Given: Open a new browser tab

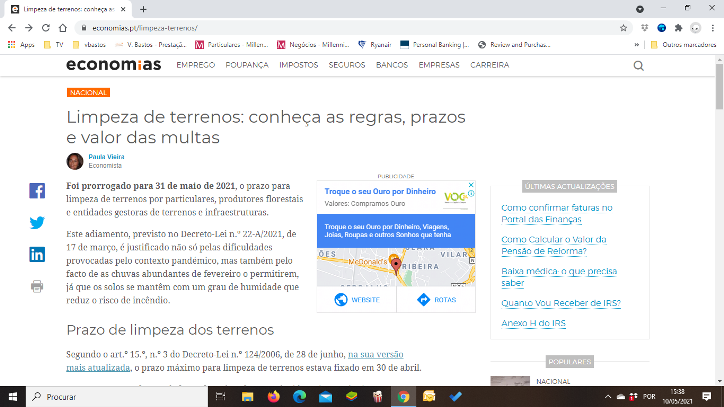Looking at the screenshot, I should 143,9.
